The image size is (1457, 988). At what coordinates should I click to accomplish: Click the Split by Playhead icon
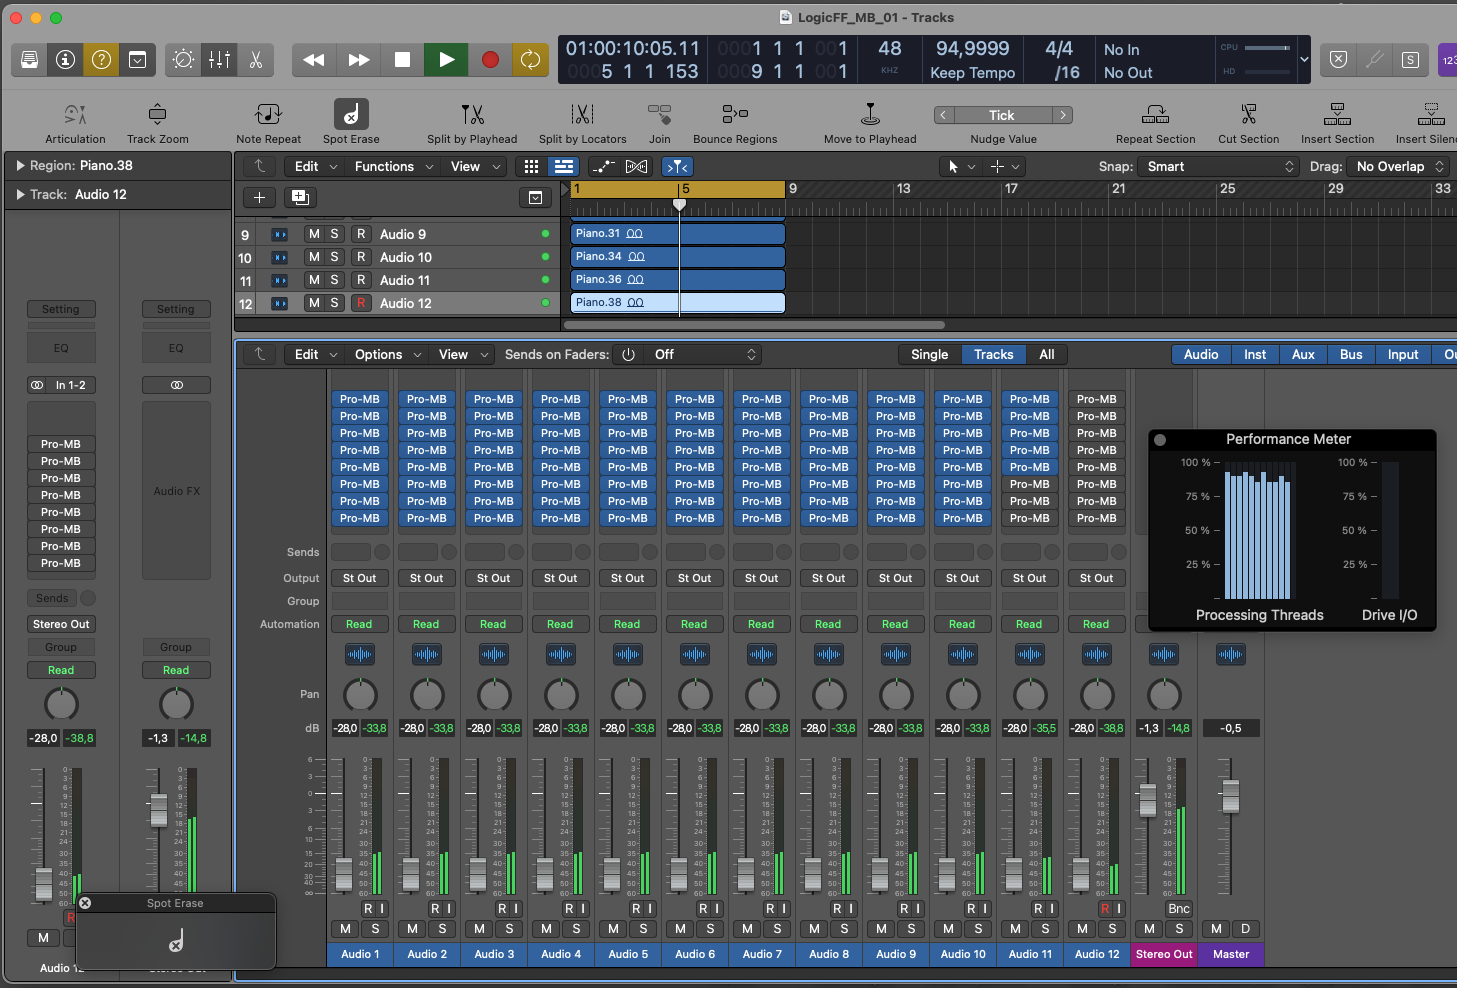click(x=472, y=114)
